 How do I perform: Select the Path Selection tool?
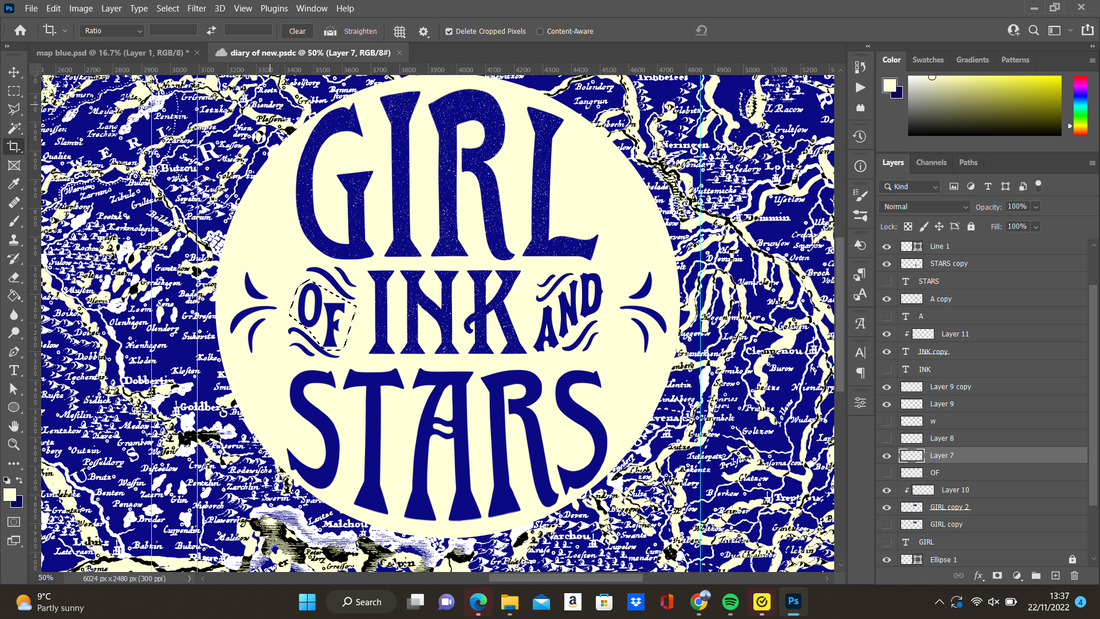(14, 389)
